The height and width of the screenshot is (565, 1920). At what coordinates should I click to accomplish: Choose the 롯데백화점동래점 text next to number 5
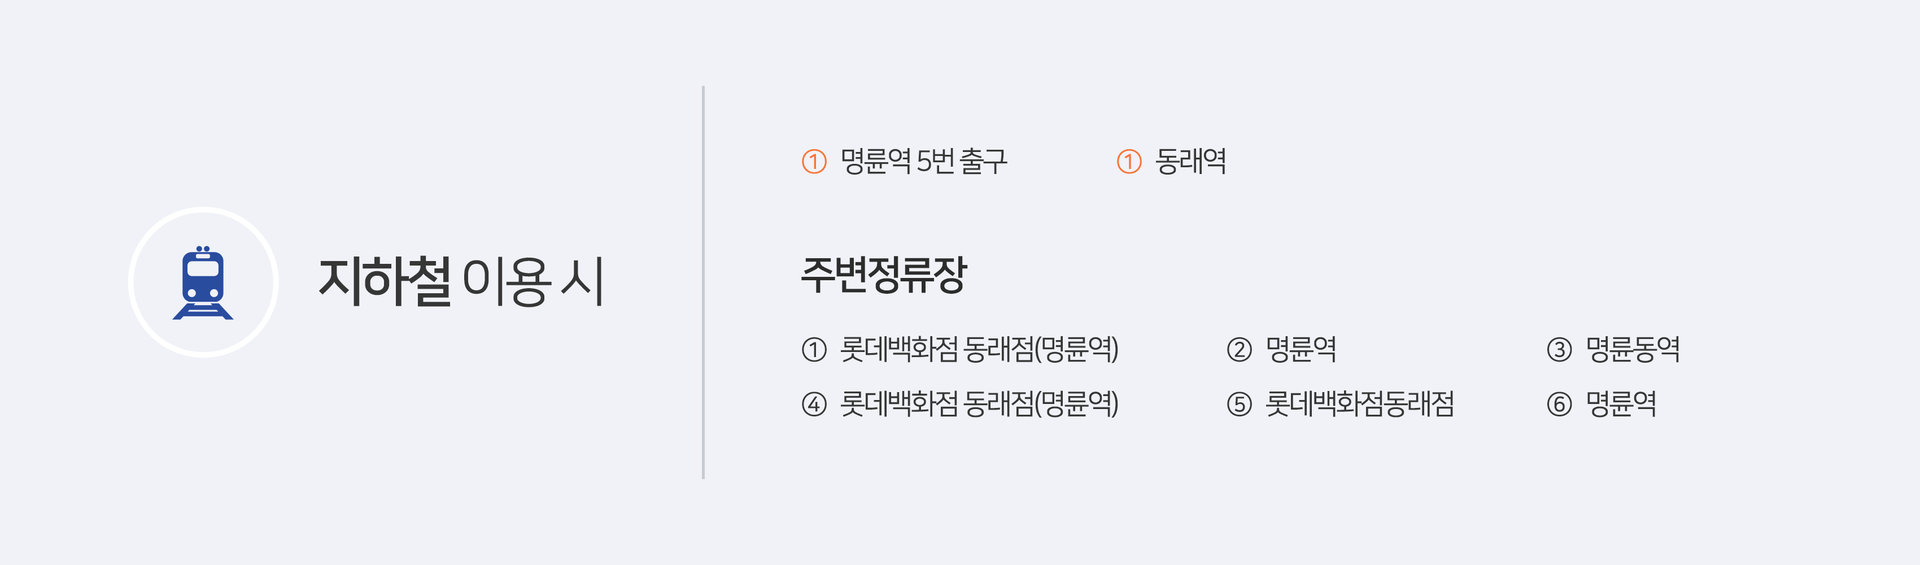(x=1360, y=404)
